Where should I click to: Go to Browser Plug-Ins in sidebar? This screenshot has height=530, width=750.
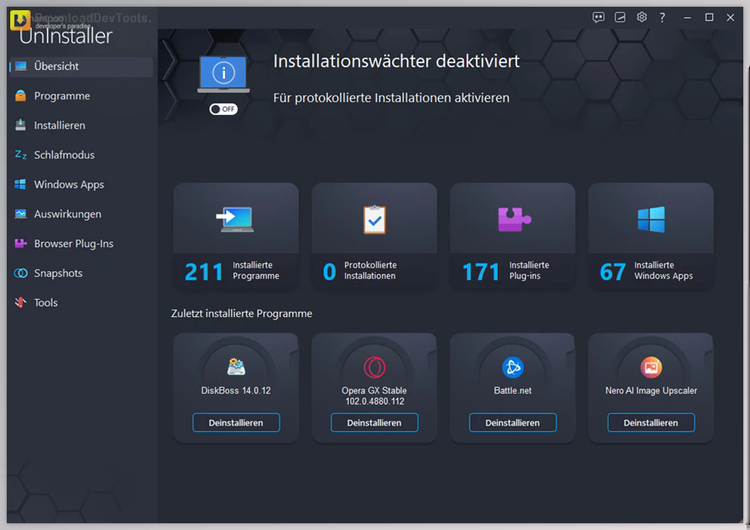click(73, 244)
